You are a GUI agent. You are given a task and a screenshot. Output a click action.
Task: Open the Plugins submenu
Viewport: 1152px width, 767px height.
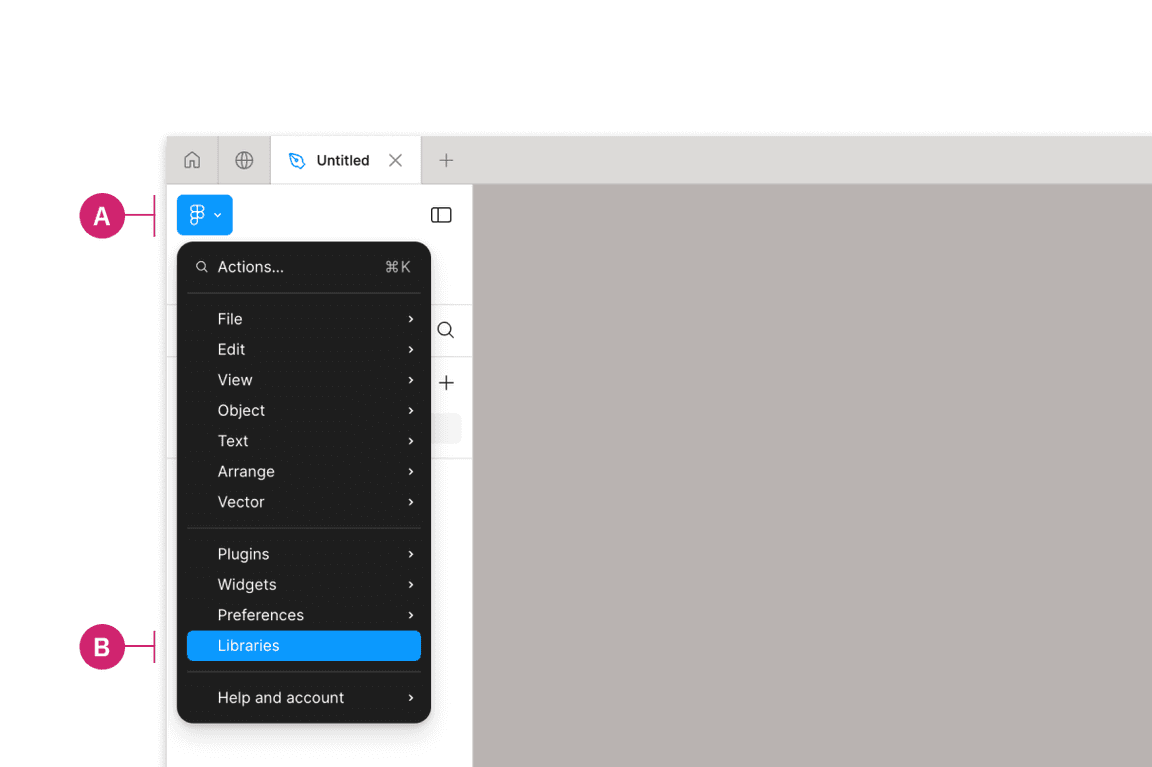(x=303, y=554)
